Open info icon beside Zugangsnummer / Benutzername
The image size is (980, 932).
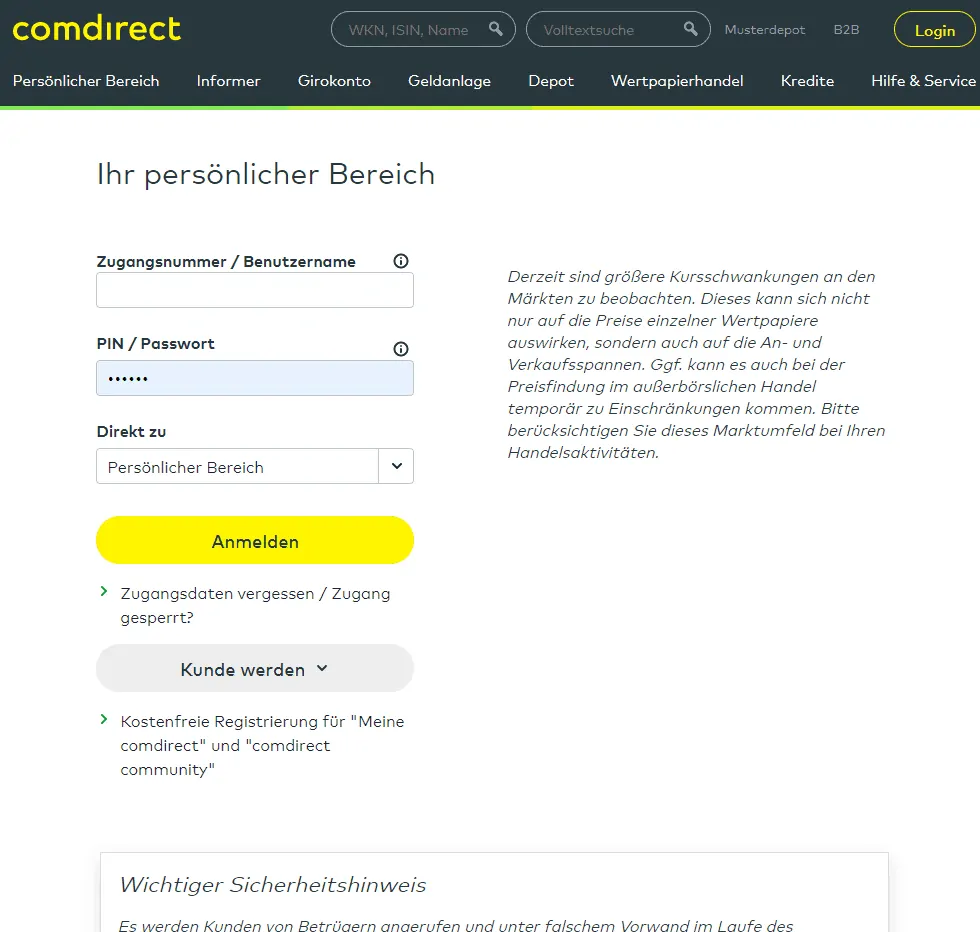tap(401, 261)
